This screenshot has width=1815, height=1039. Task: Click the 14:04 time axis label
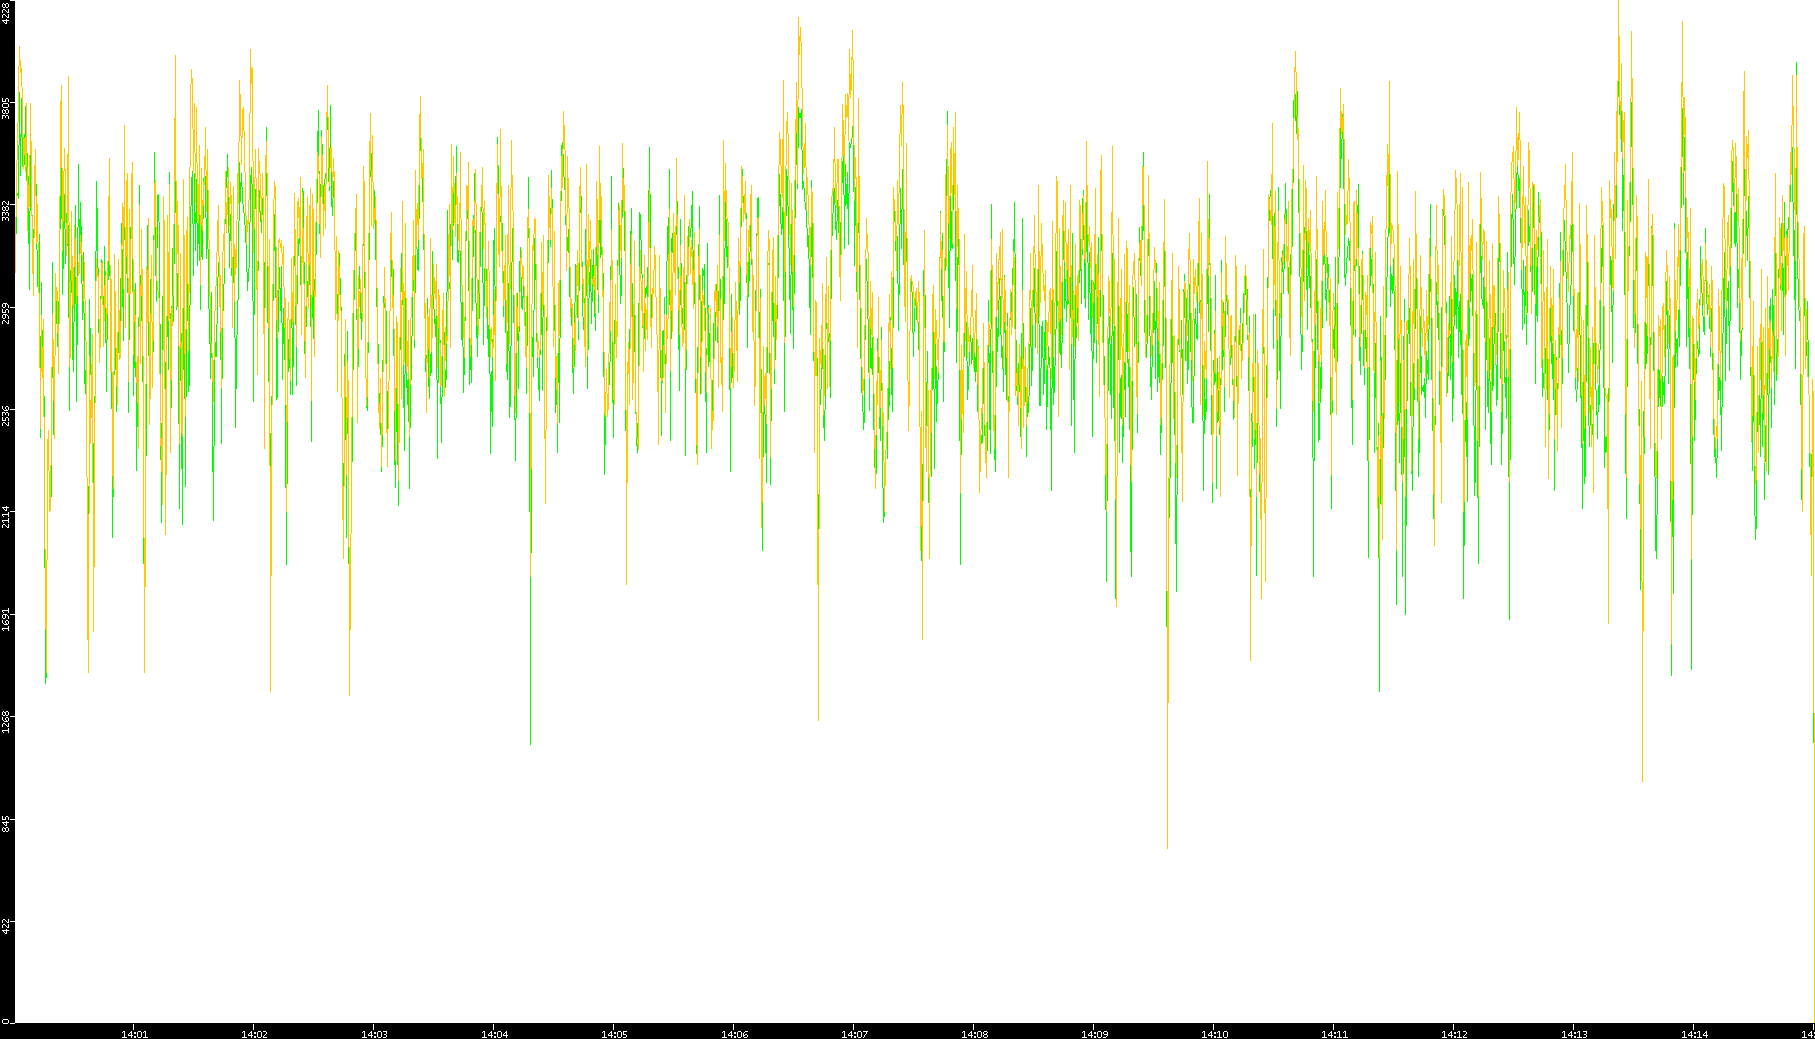click(x=494, y=1034)
